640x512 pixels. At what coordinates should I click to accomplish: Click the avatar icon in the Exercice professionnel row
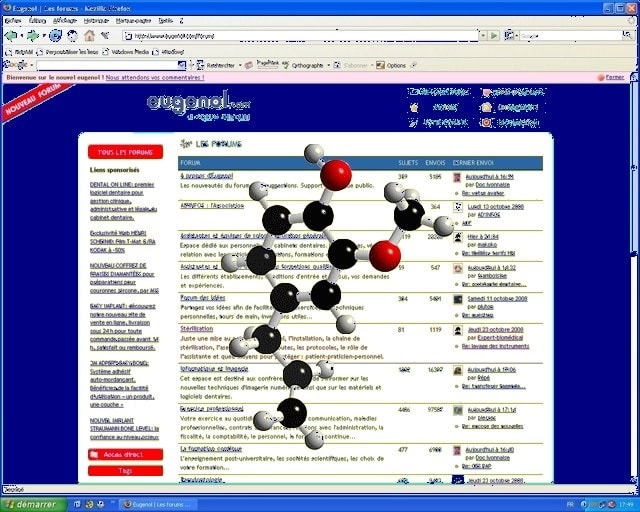click(x=458, y=410)
